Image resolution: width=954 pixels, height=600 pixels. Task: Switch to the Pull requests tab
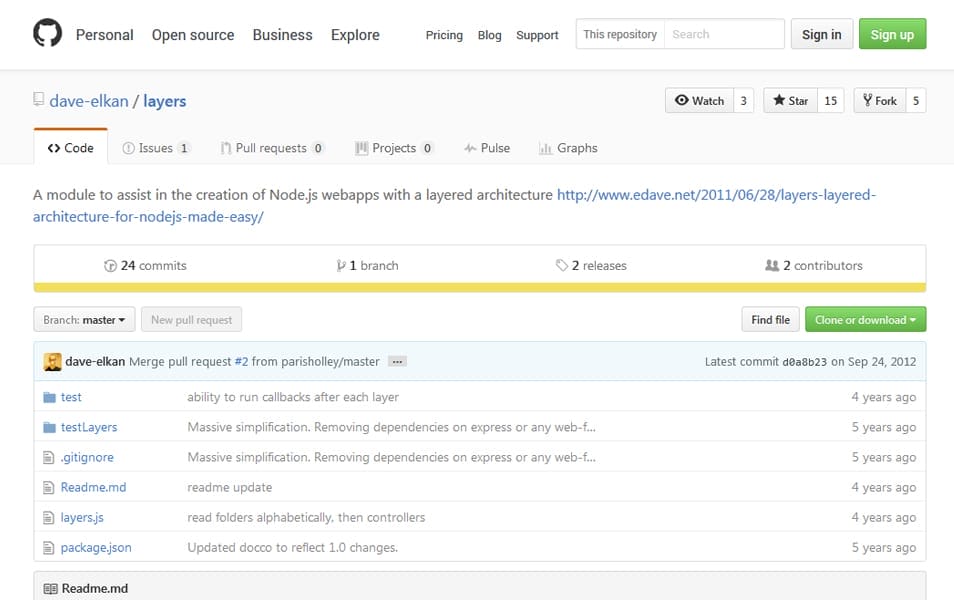click(x=272, y=148)
